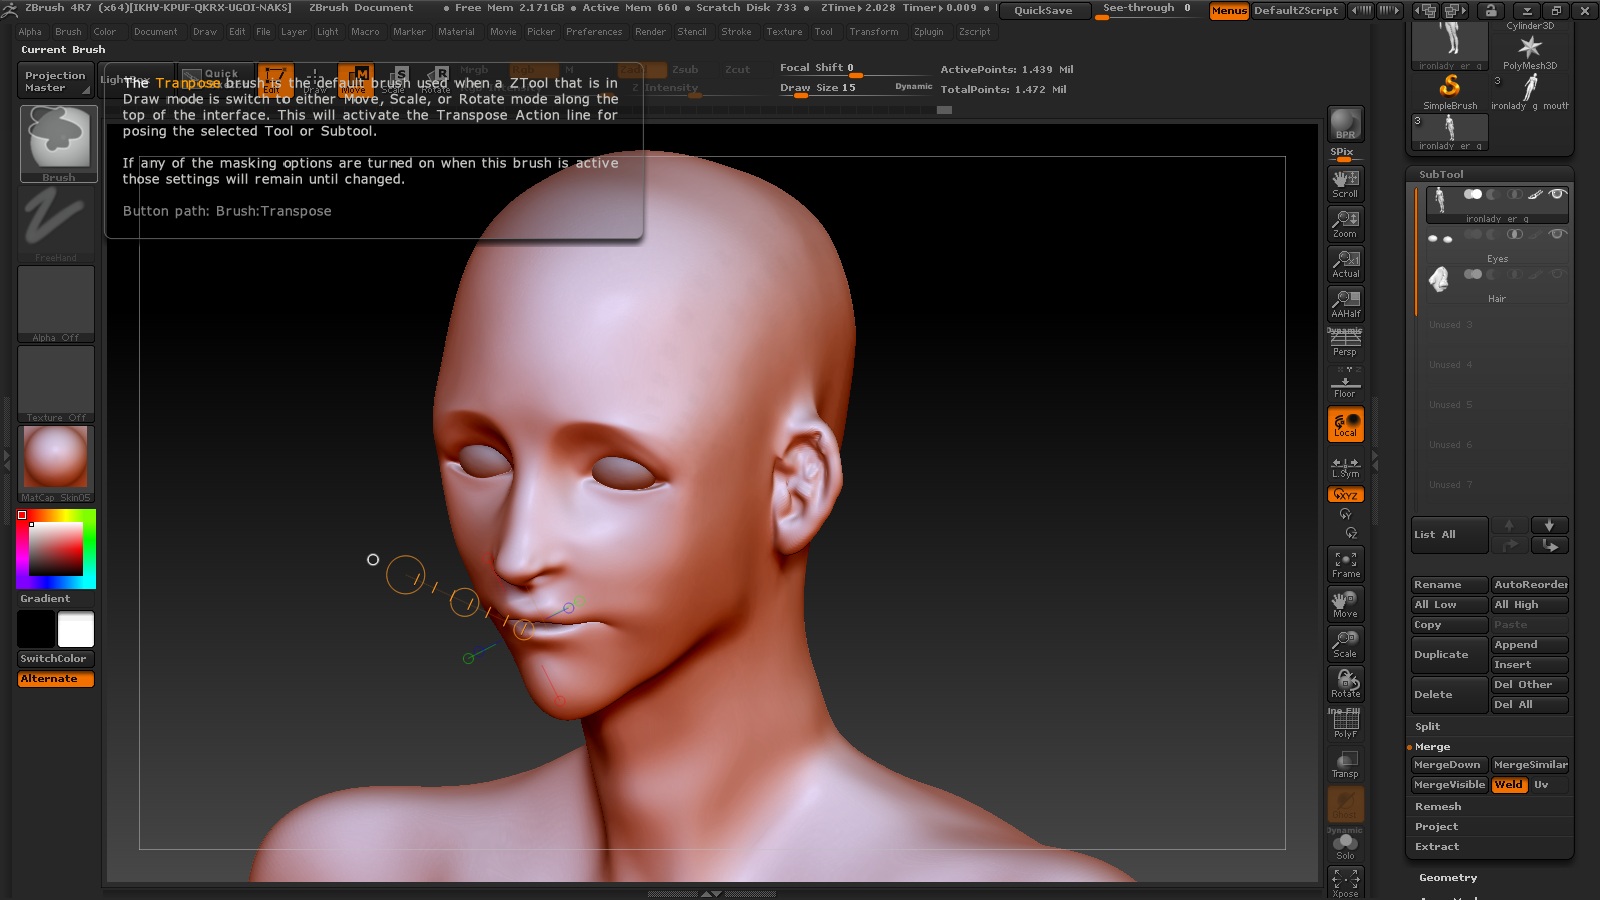
Task: Toggle Transp transparency mode
Action: coord(1345,764)
